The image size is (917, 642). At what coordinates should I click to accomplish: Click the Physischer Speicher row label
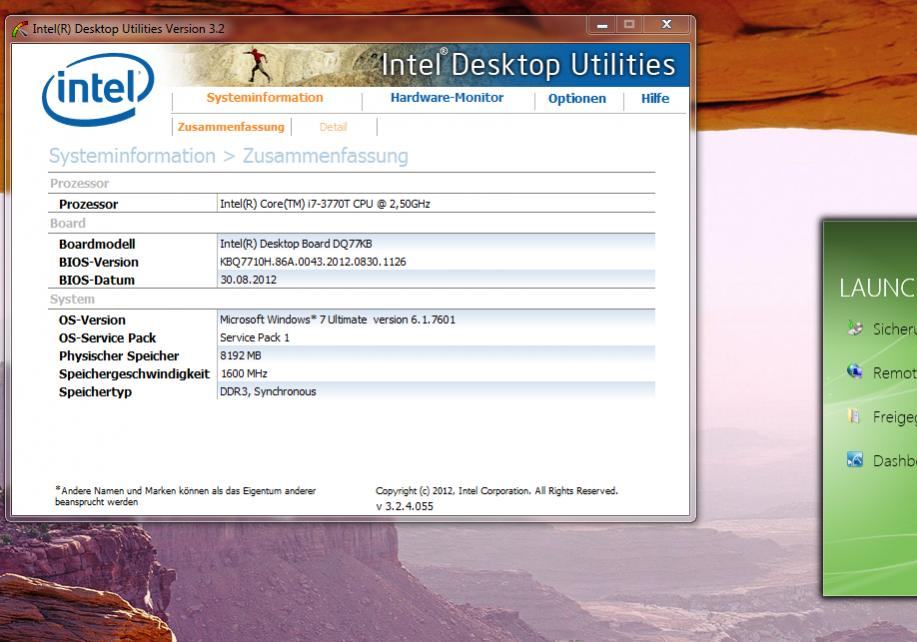pyautogui.click(x=119, y=356)
